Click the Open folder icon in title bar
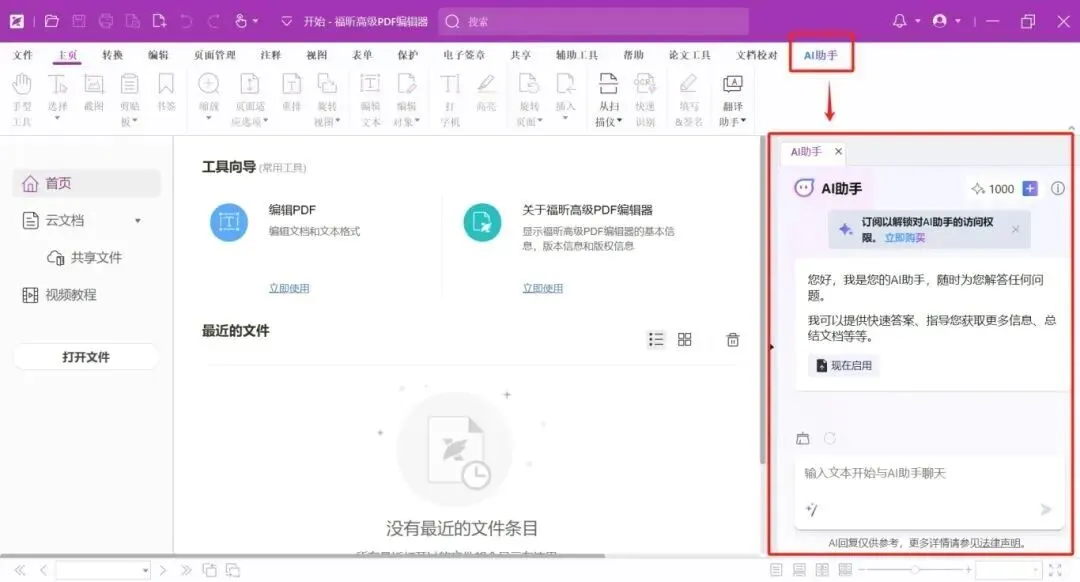Viewport: 1080px width, 582px height. 52,21
